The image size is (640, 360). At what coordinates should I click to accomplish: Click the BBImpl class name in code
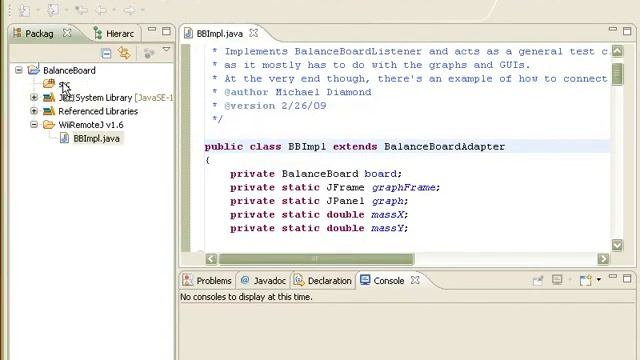click(x=307, y=147)
